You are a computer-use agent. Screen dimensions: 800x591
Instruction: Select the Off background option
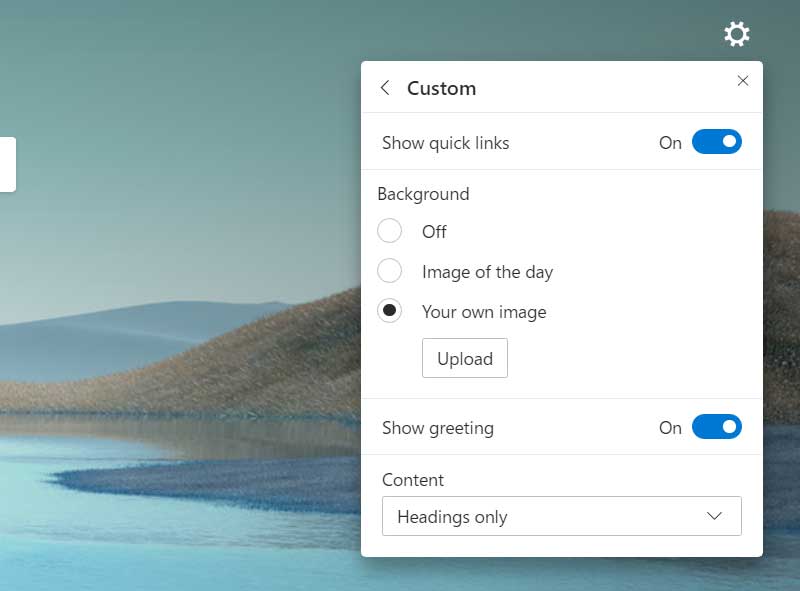[x=391, y=231]
